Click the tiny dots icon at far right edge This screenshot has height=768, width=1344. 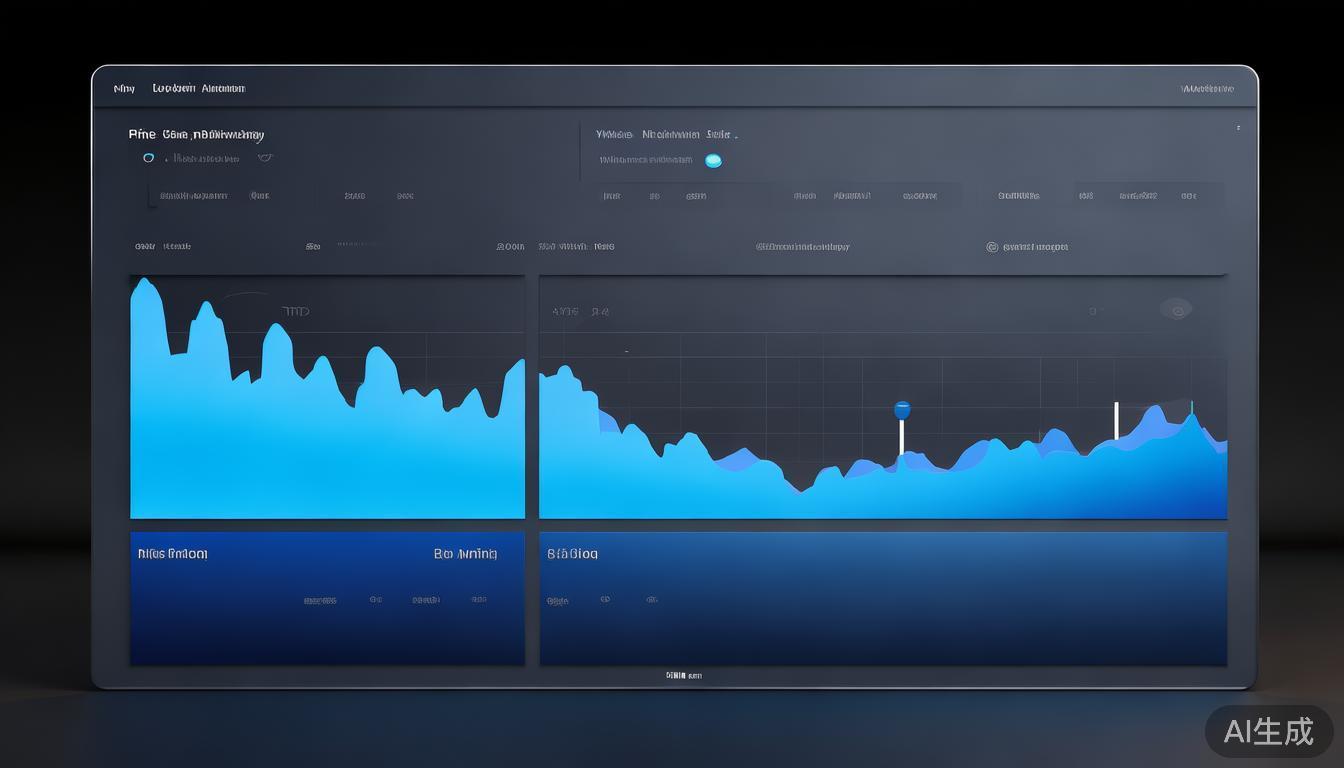pos(1238,128)
